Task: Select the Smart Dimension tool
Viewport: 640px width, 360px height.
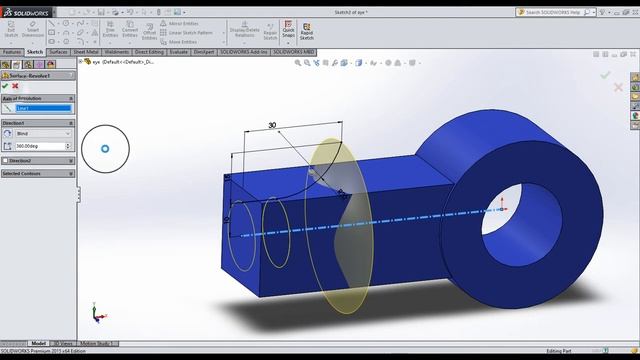Action: 33,29
